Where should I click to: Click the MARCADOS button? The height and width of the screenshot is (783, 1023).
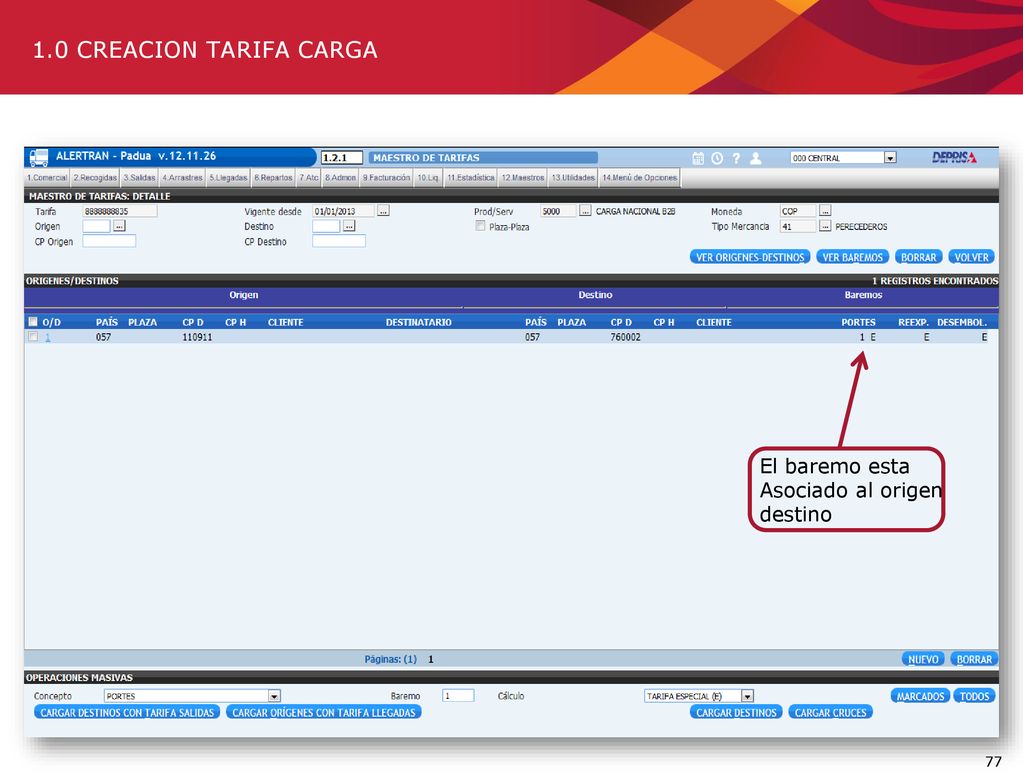coord(921,696)
